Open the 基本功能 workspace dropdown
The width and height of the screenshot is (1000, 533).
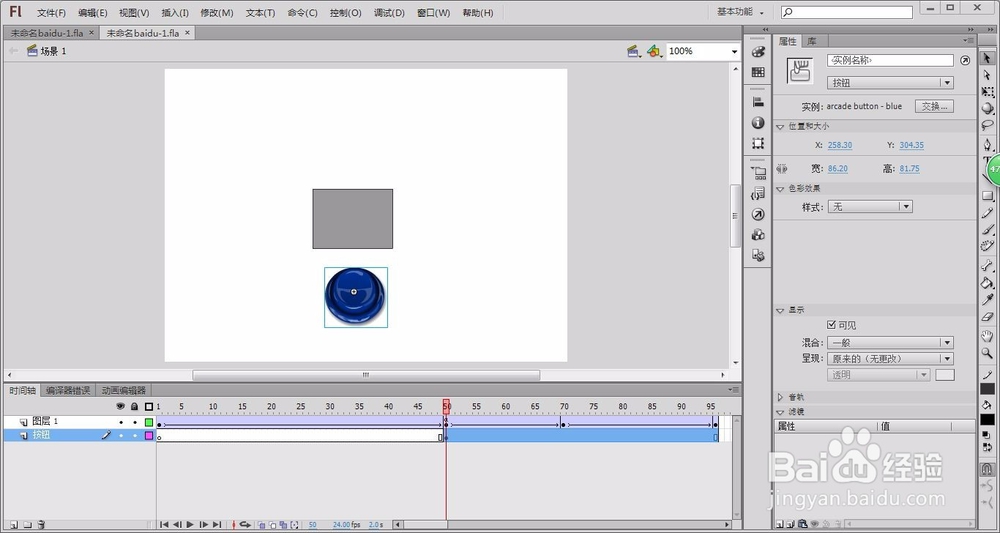pos(740,12)
